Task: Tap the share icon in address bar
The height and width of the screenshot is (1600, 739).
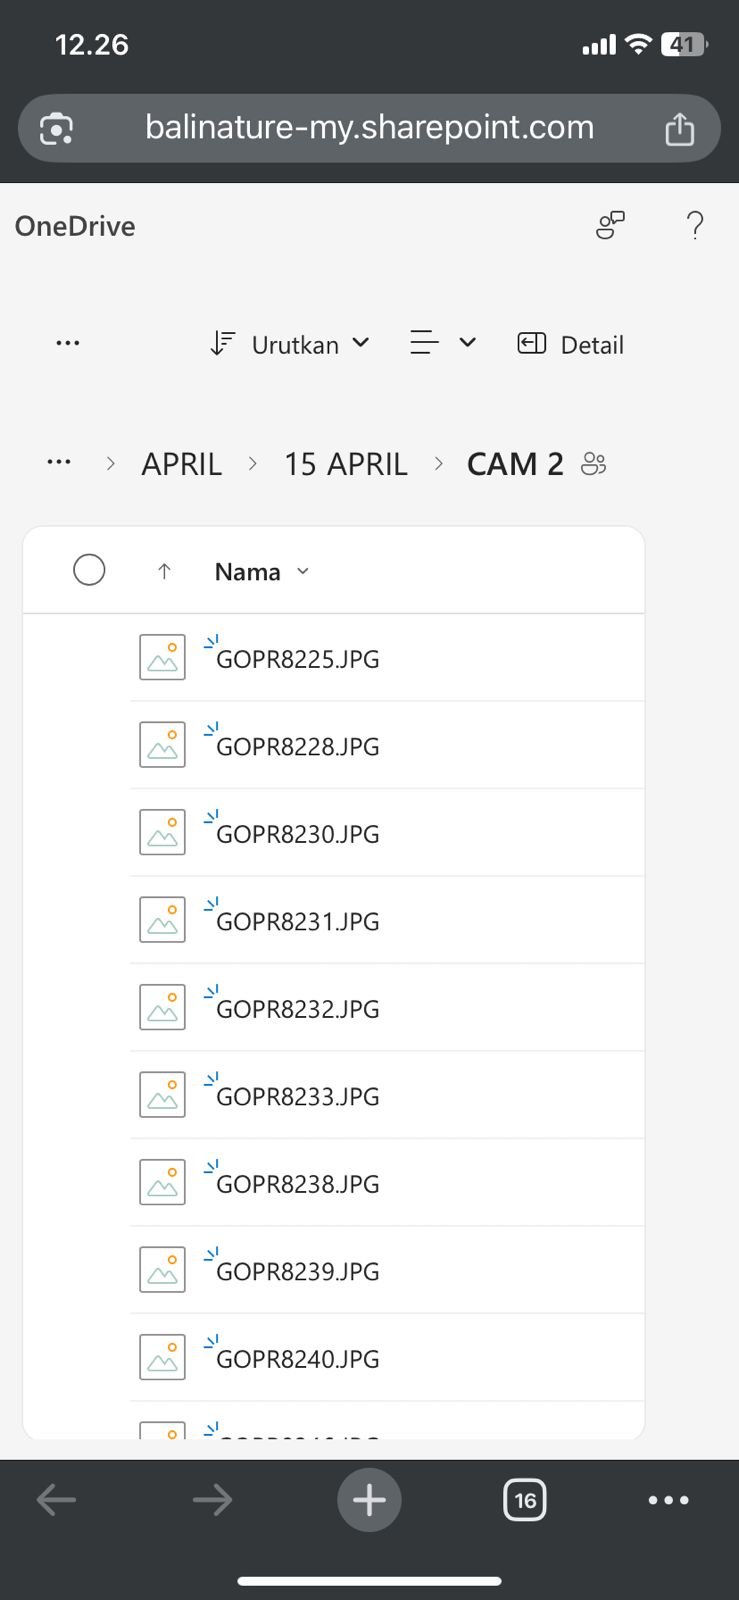Action: tap(679, 129)
